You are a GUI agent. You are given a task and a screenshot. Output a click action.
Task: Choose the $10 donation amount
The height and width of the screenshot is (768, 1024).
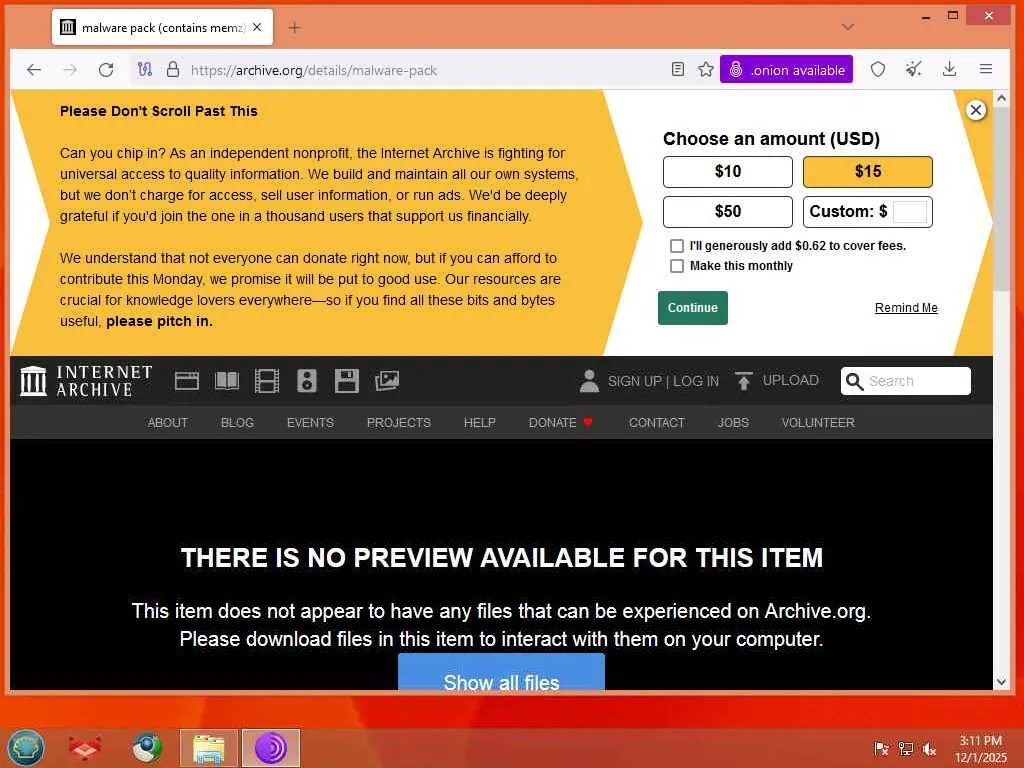coord(728,172)
